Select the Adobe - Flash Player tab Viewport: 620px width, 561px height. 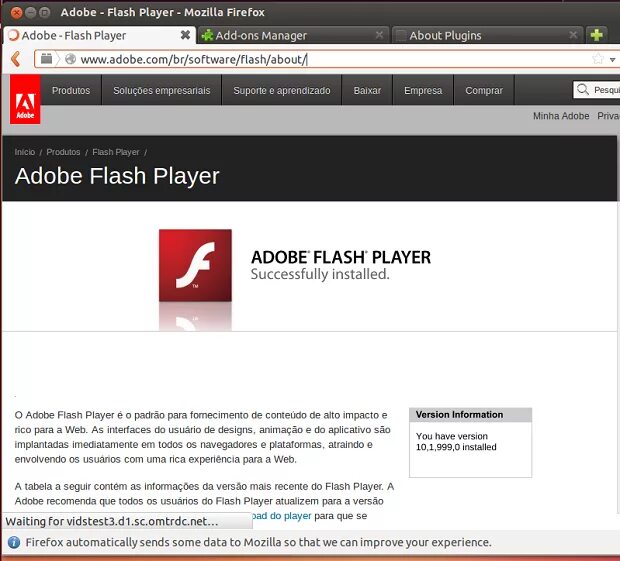tap(100, 35)
